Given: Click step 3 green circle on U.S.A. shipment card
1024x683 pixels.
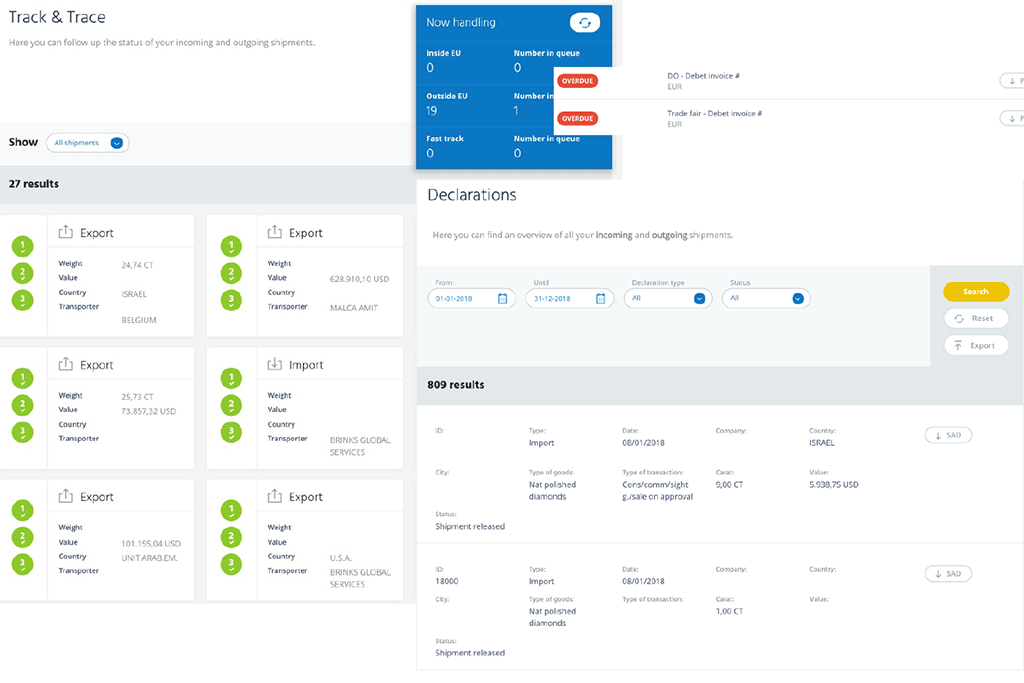Looking at the screenshot, I should [x=231, y=563].
